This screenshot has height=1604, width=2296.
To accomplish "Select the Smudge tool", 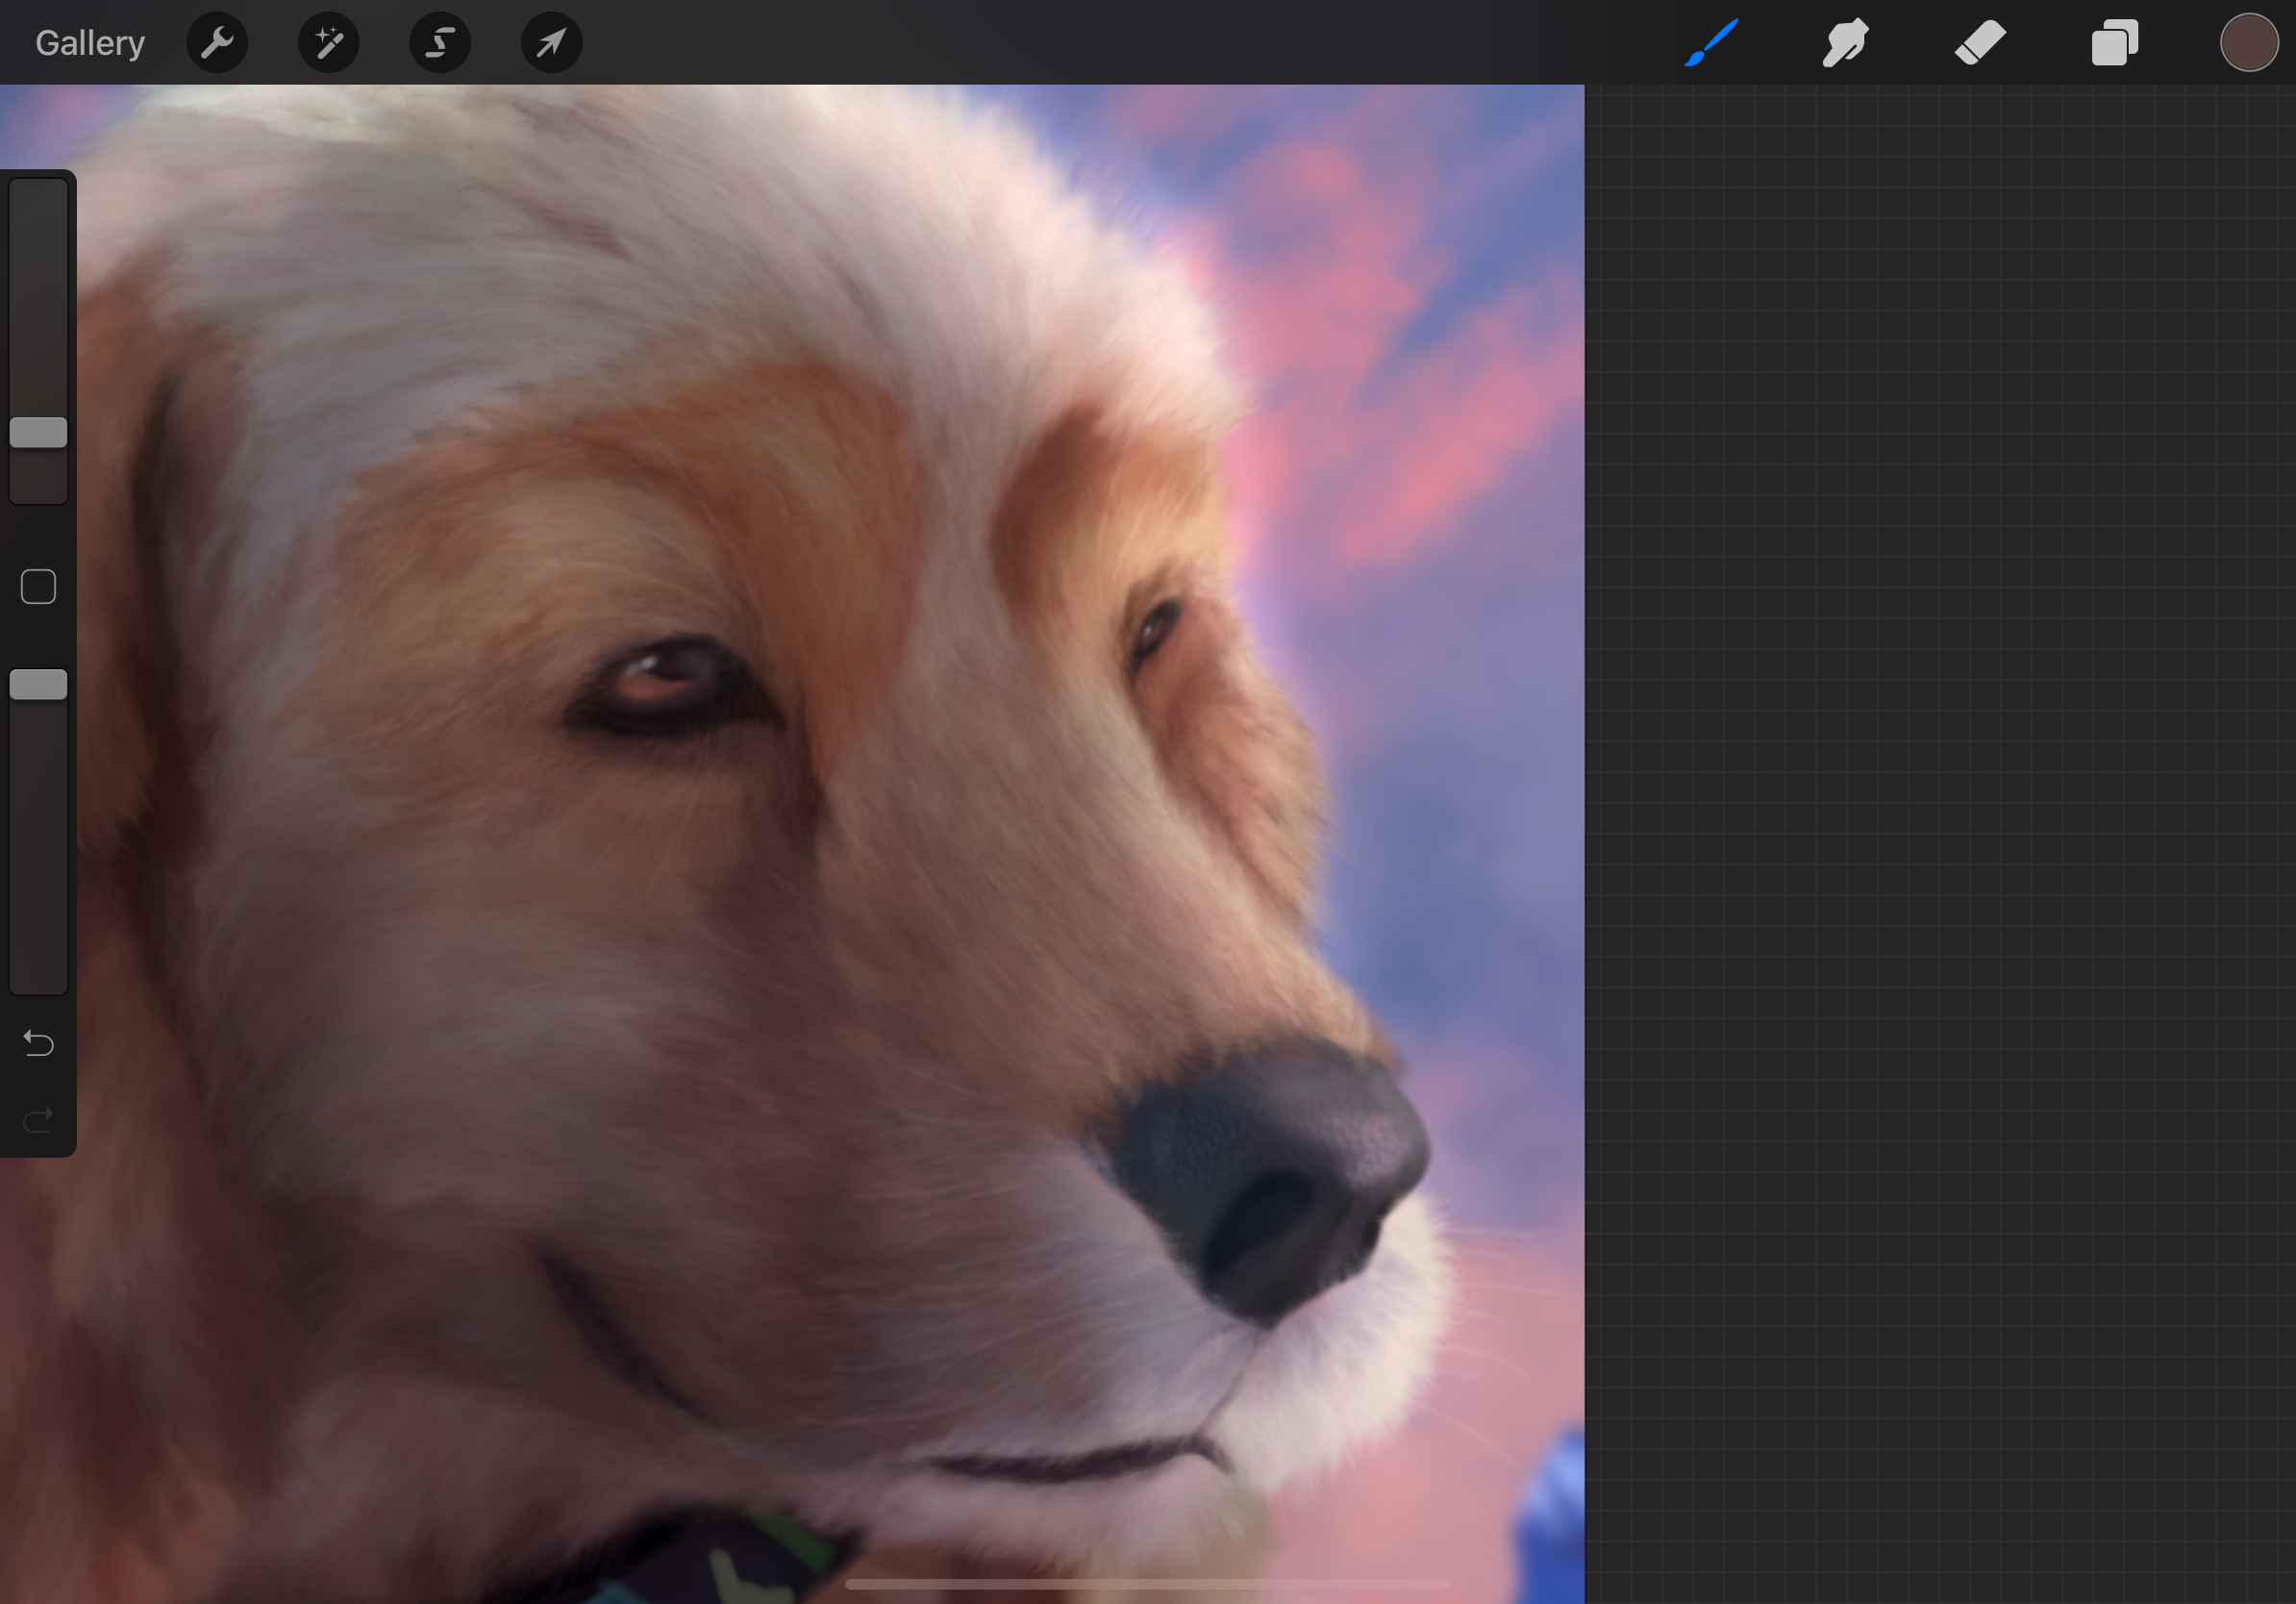I will tap(1845, 43).
